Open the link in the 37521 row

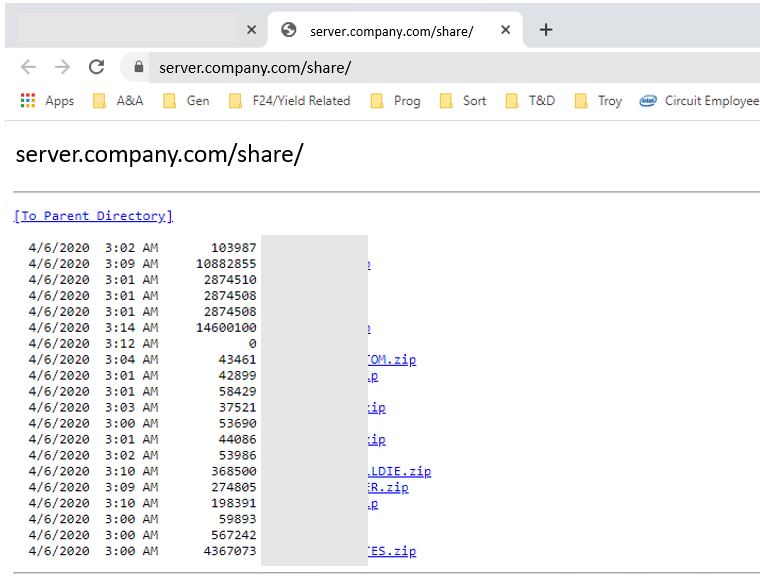pyautogui.click(x=377, y=408)
